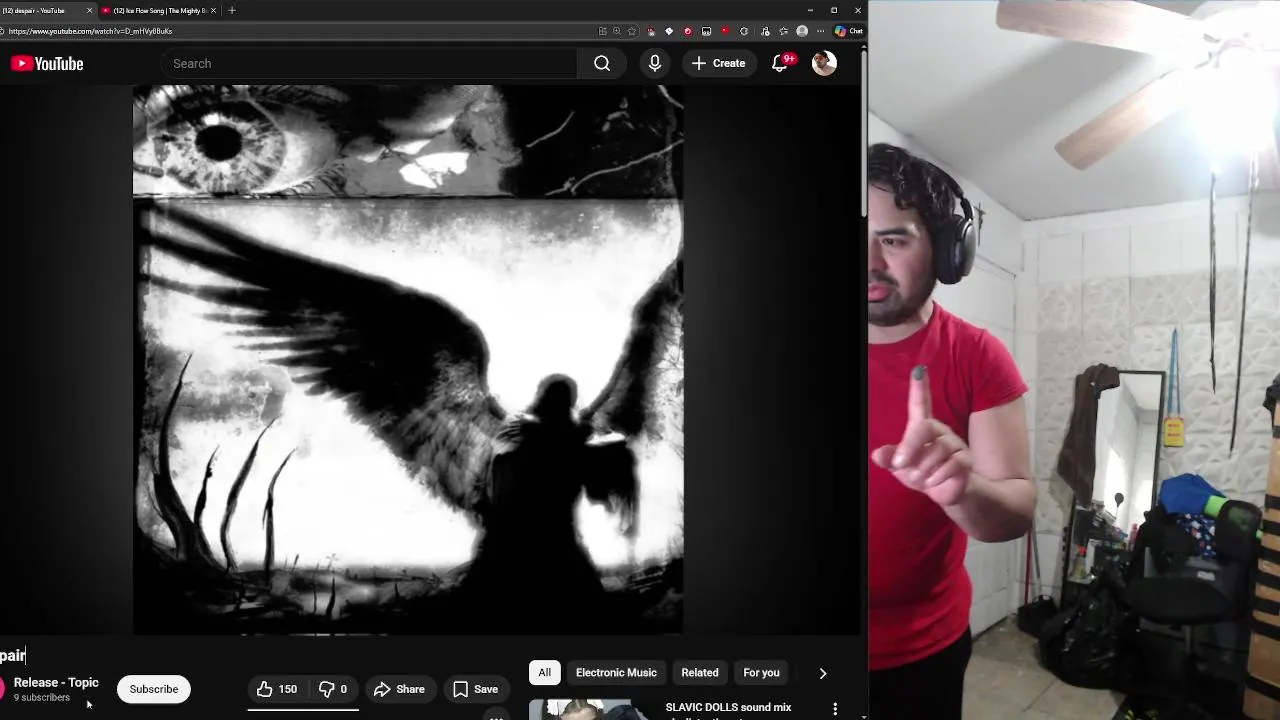
Task: Share this video
Action: 399,689
